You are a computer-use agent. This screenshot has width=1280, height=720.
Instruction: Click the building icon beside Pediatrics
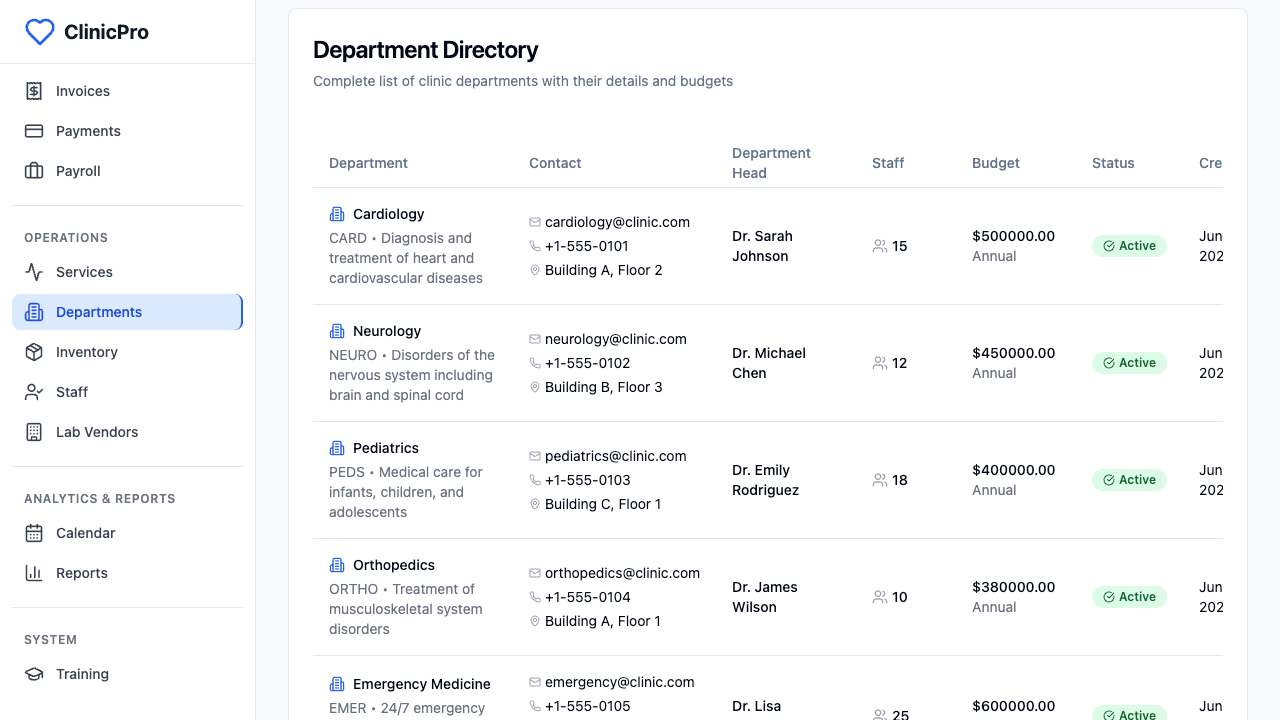(x=337, y=448)
